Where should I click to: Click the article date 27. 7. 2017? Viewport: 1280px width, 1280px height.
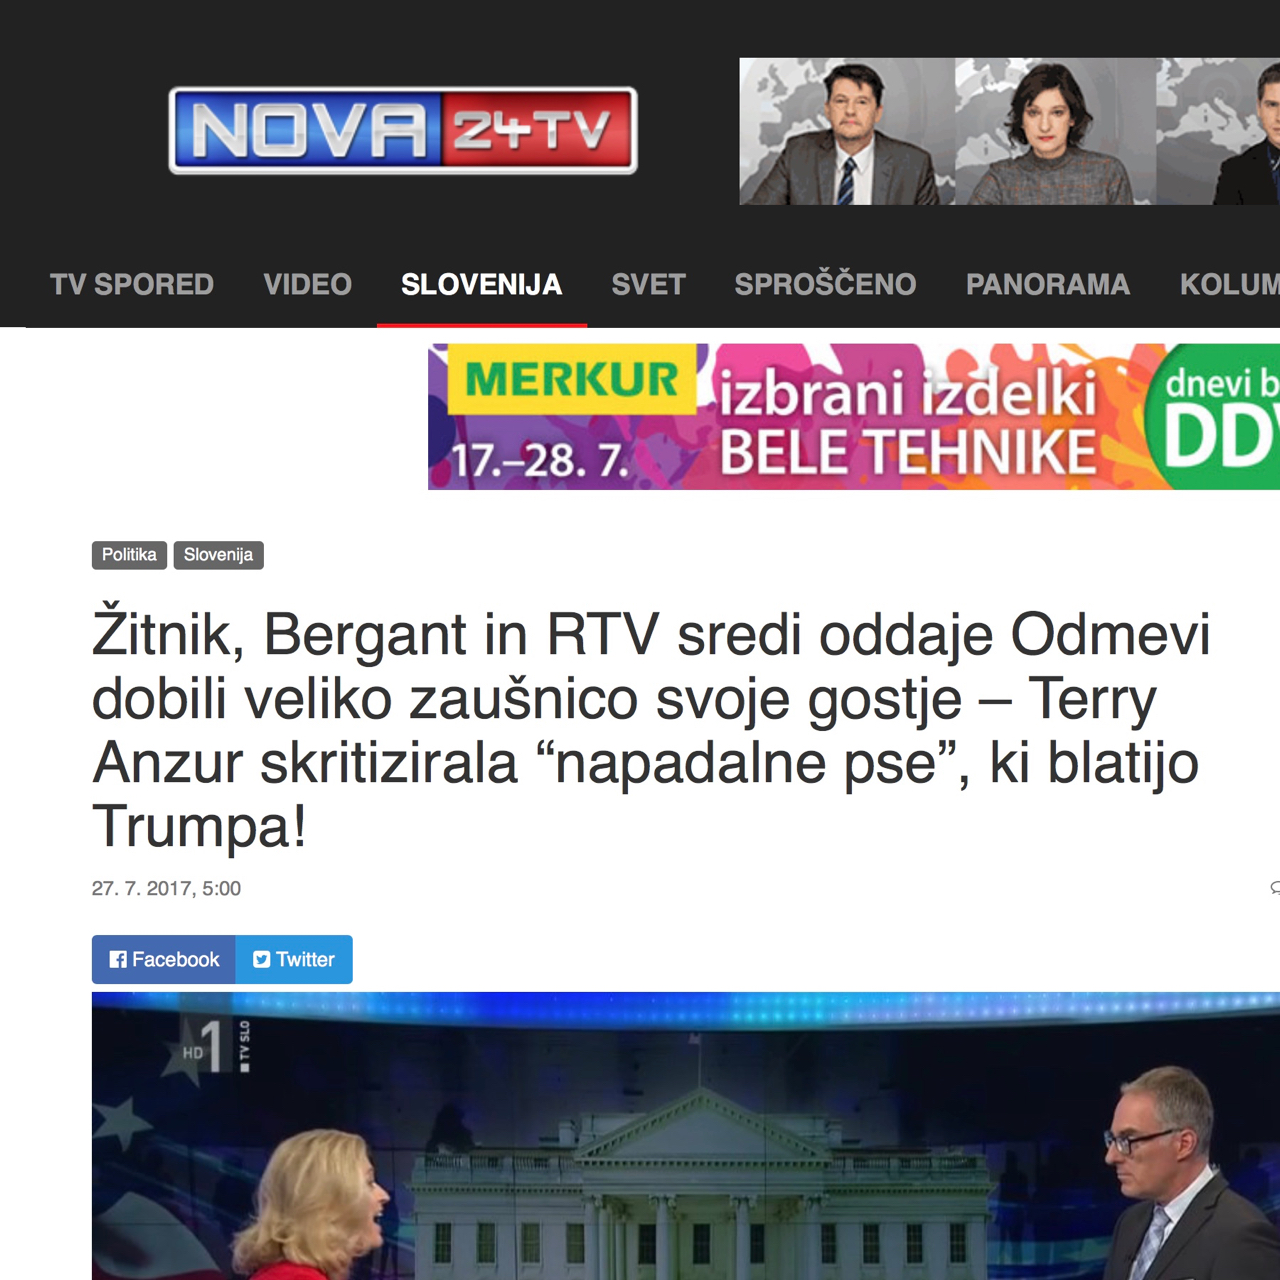tap(166, 888)
